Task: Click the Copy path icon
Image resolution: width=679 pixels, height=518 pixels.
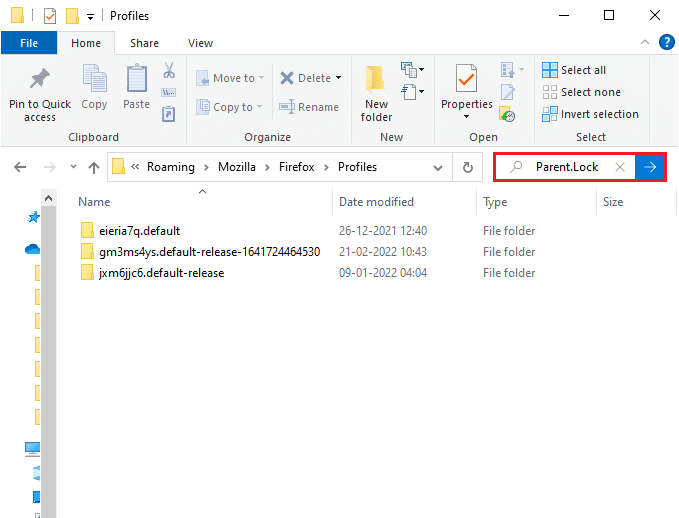Action: (168, 92)
